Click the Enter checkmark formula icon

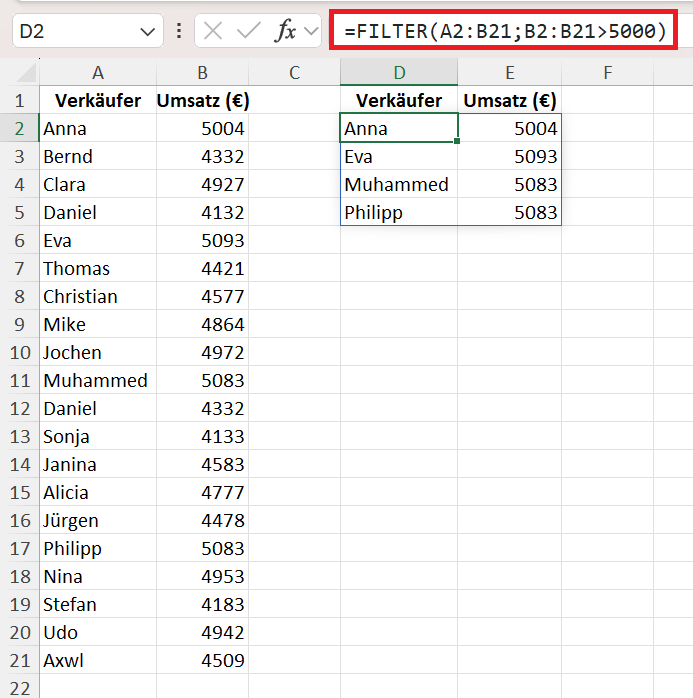(x=248, y=31)
